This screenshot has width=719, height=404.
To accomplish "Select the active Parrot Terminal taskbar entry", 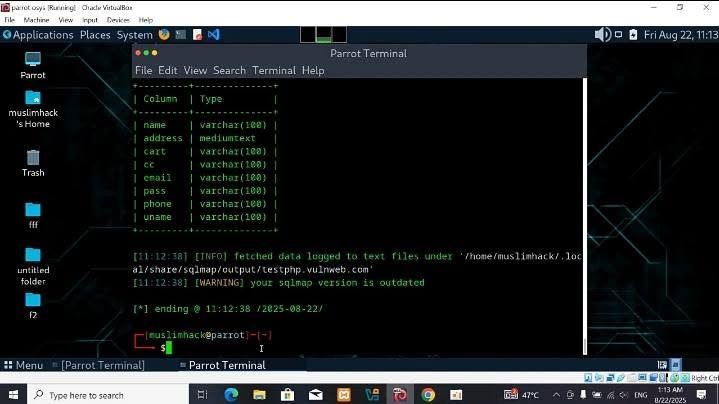I will tap(223, 365).
